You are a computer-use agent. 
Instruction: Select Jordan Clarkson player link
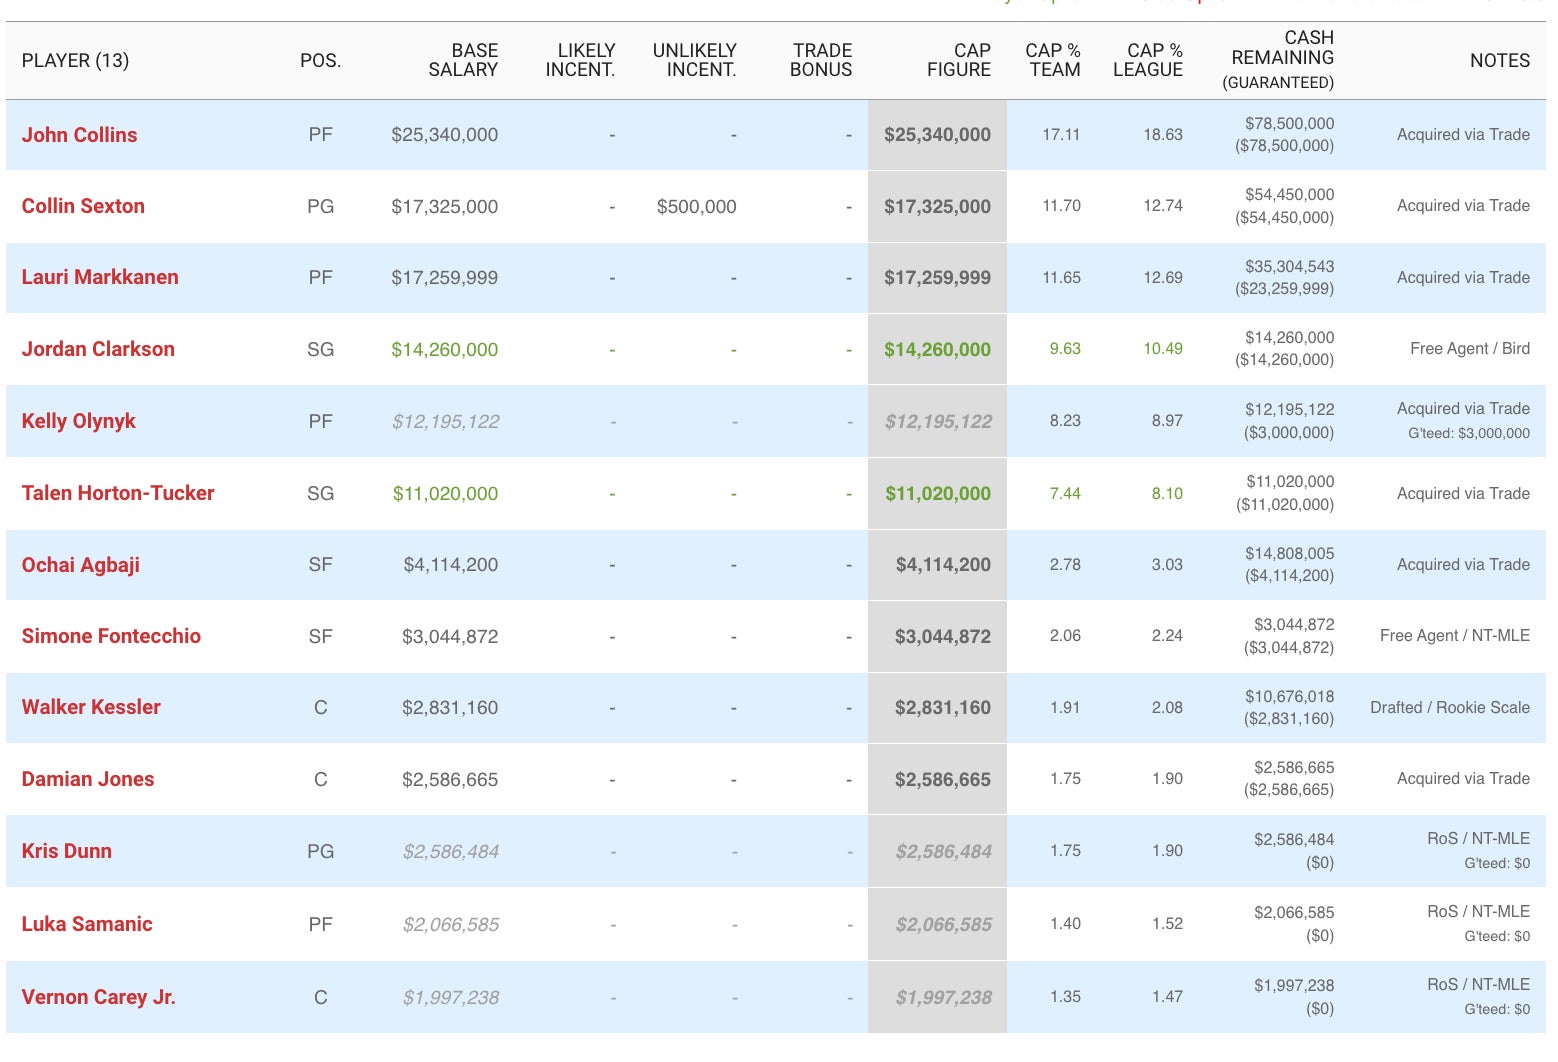pos(98,349)
